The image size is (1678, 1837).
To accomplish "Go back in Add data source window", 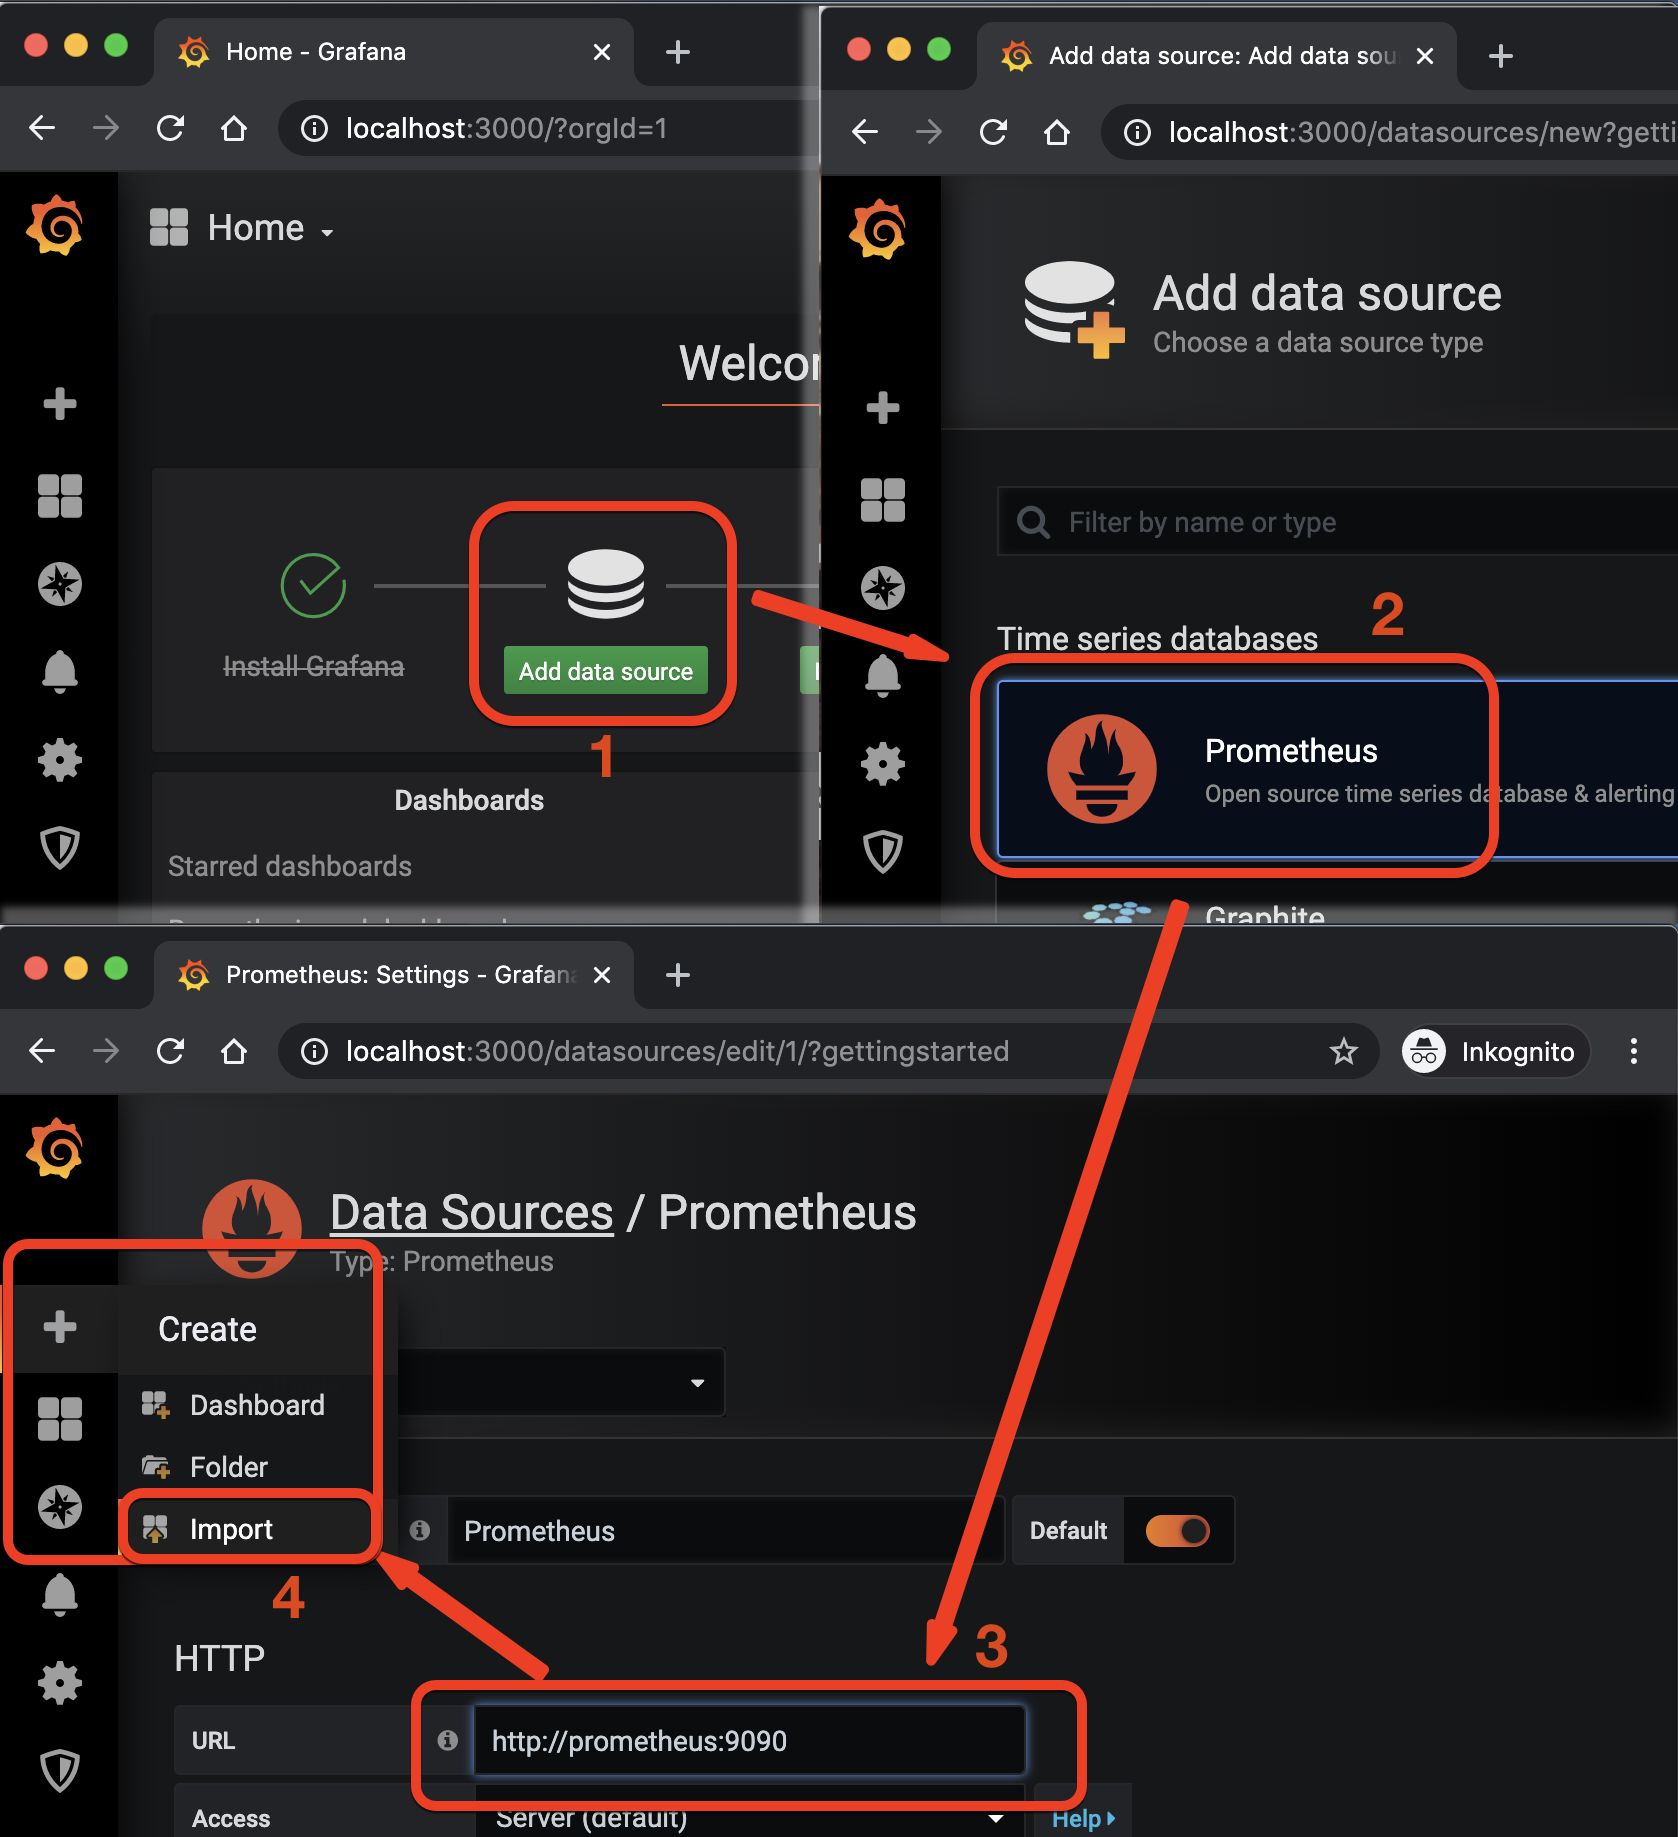I will pyautogui.click(x=865, y=132).
